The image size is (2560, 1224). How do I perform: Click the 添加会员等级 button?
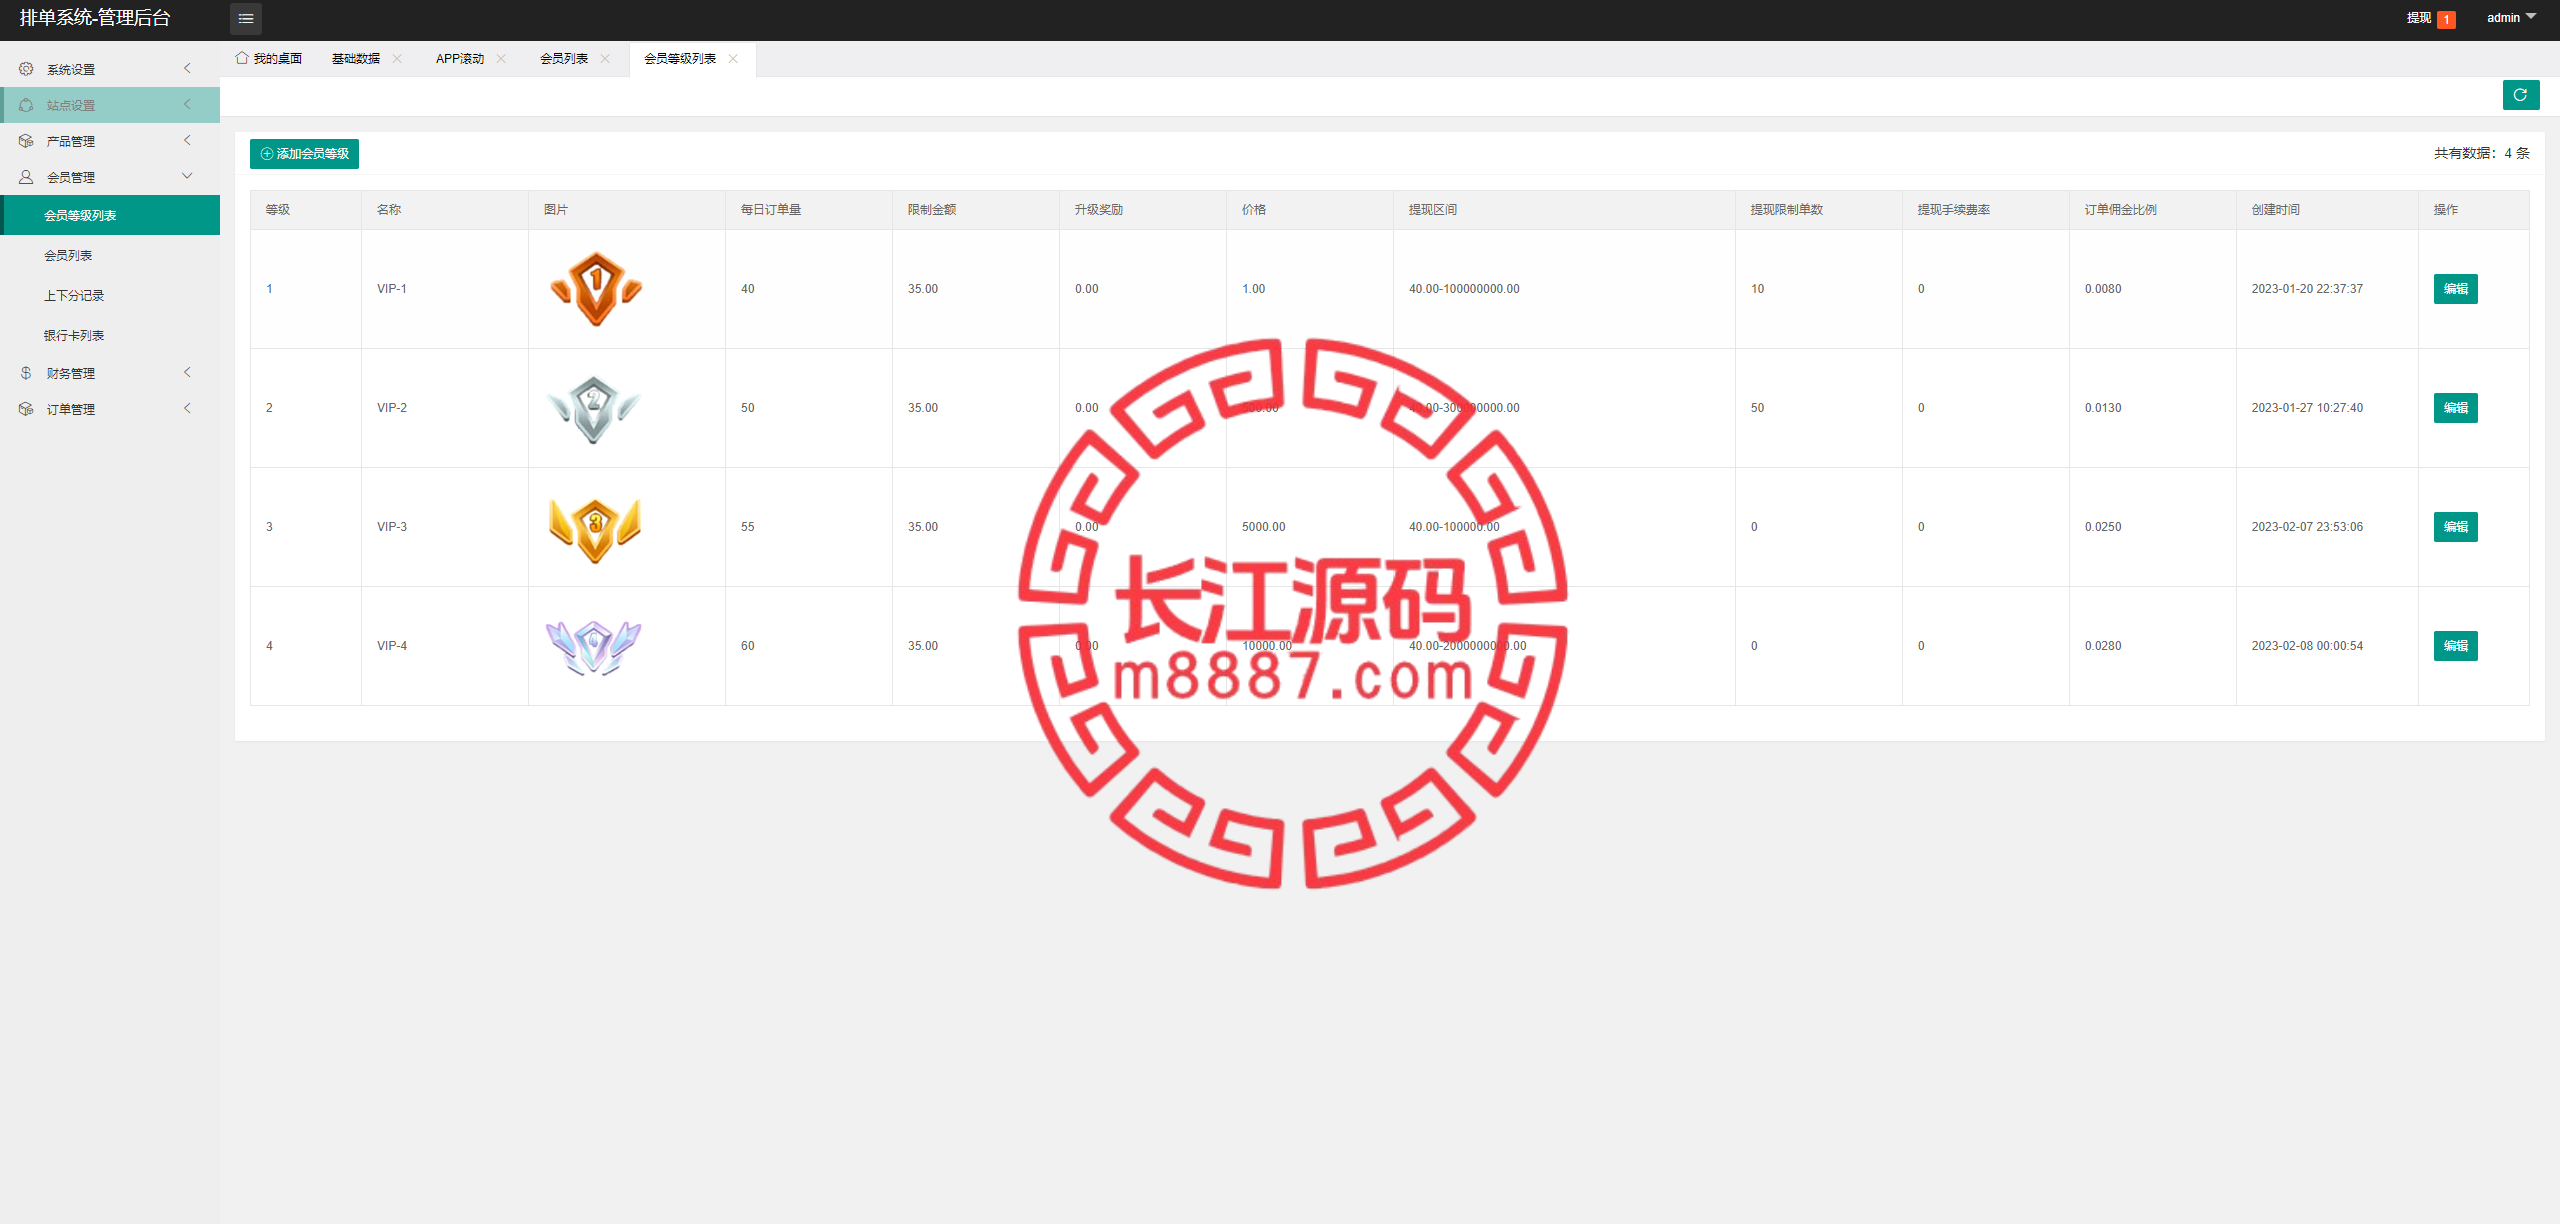click(x=304, y=154)
